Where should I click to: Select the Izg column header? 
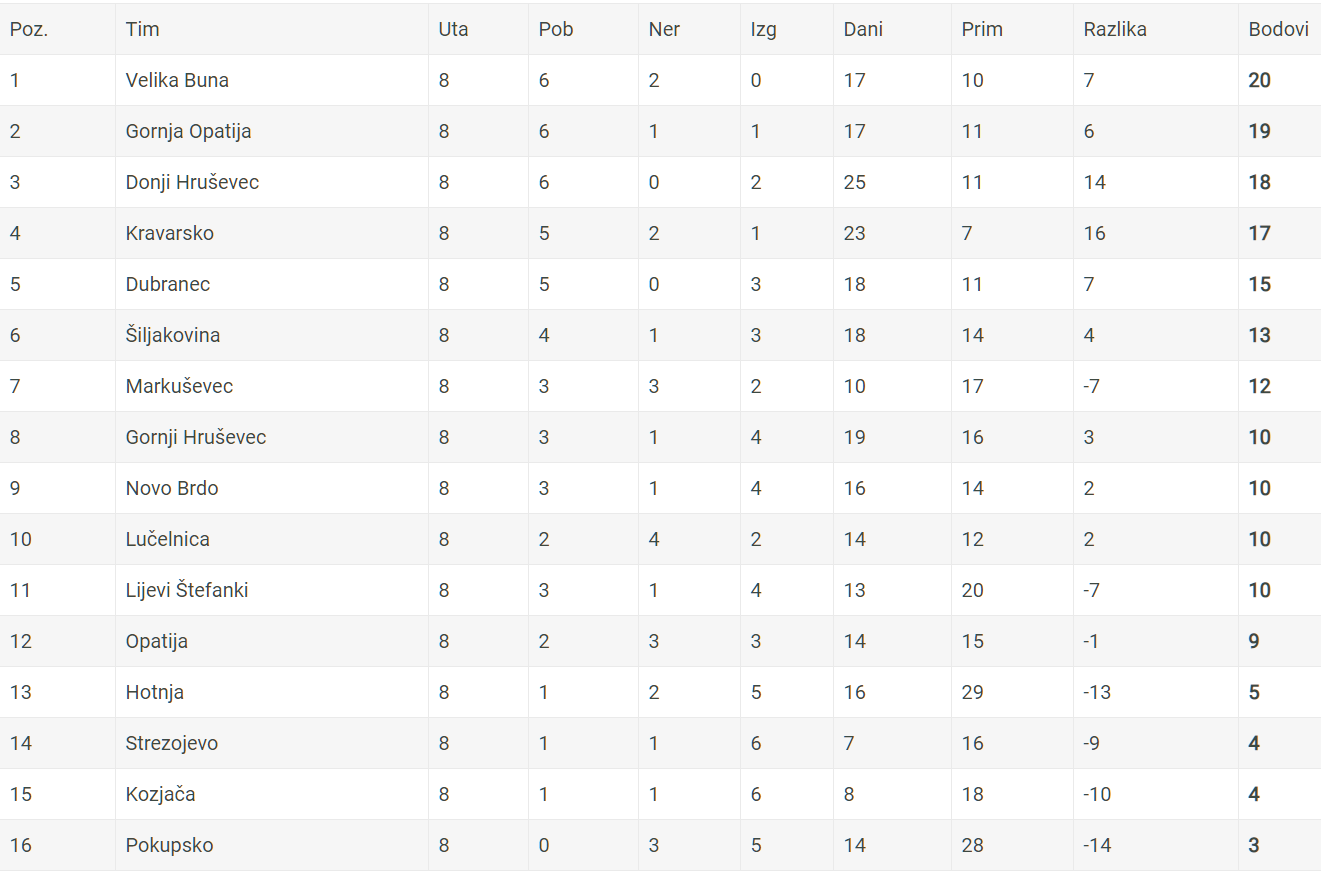click(763, 29)
